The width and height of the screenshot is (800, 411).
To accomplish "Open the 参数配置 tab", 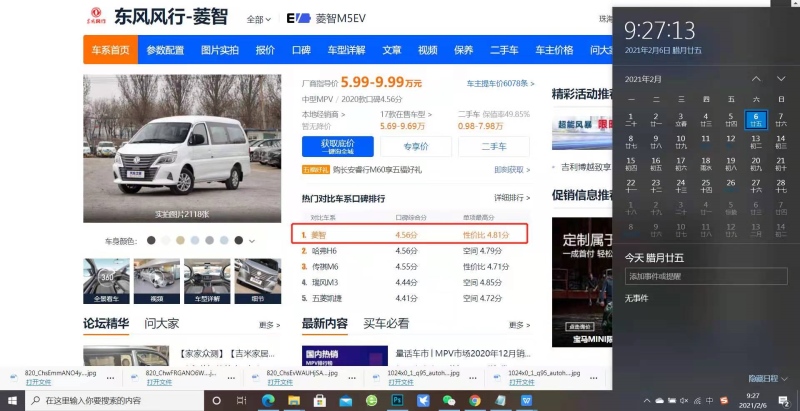I will point(165,50).
